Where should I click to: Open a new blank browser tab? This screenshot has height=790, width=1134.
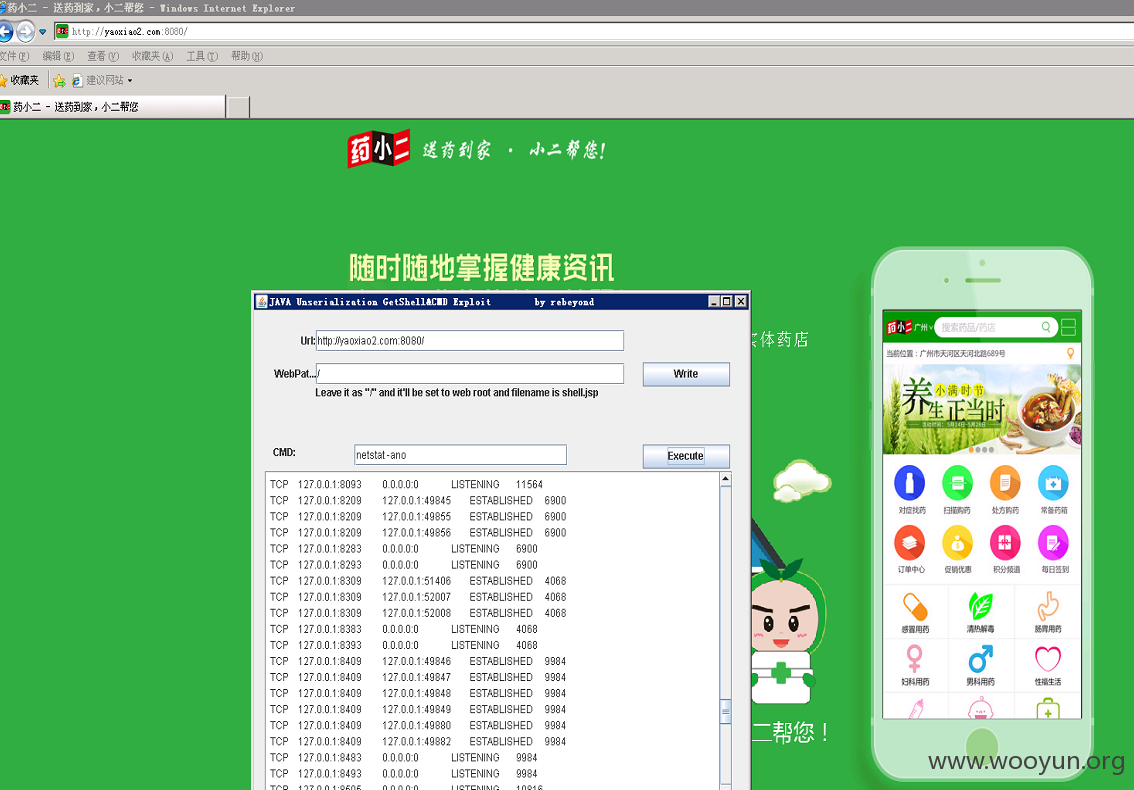pyautogui.click(x=239, y=107)
